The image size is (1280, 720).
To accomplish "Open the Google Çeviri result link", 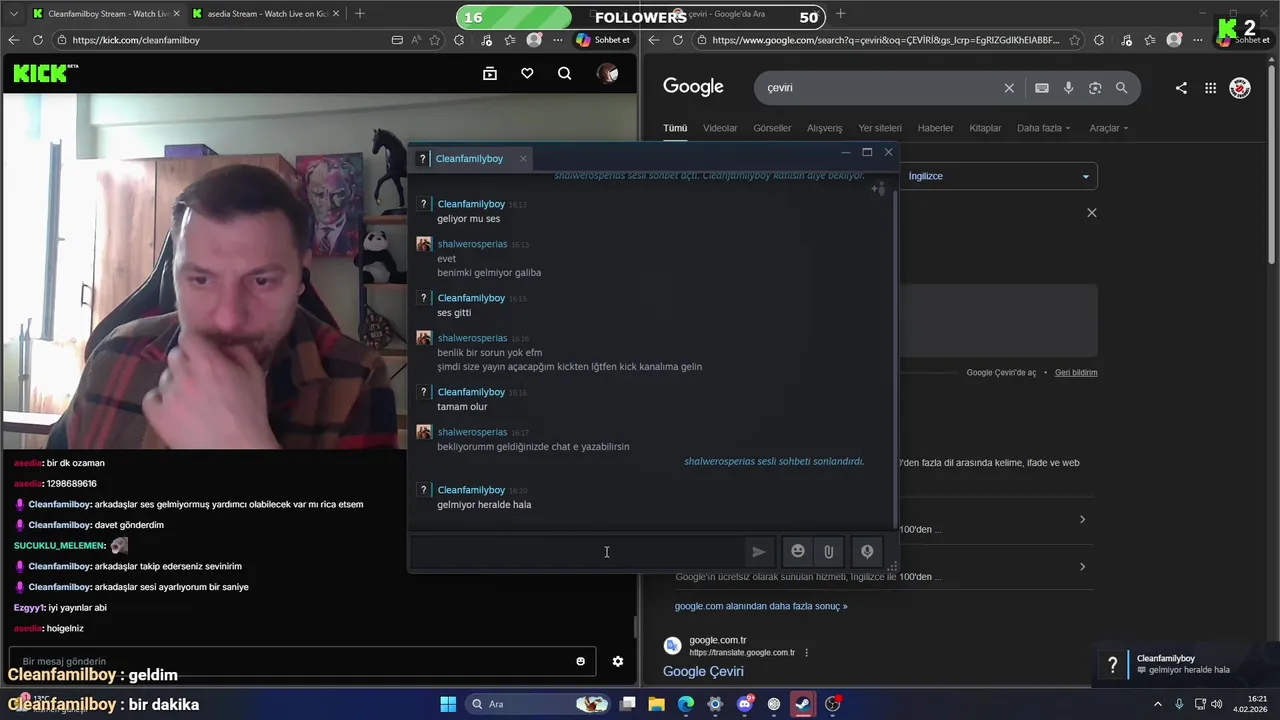I will point(703,671).
